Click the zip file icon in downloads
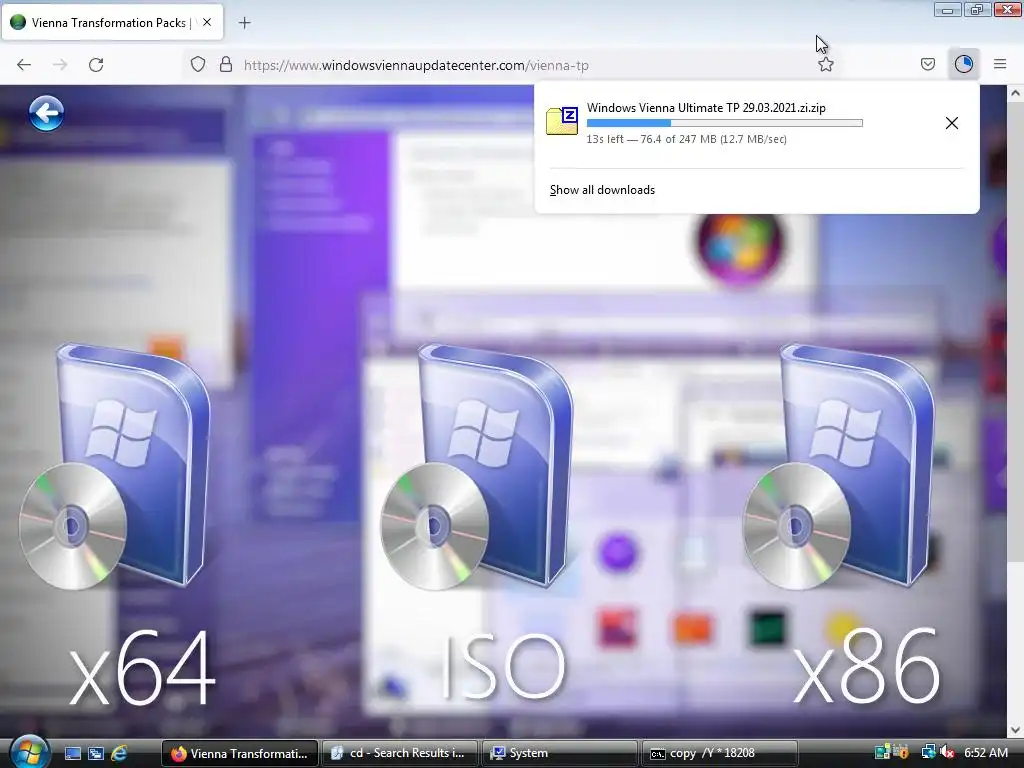This screenshot has width=1024, height=768. click(562, 121)
